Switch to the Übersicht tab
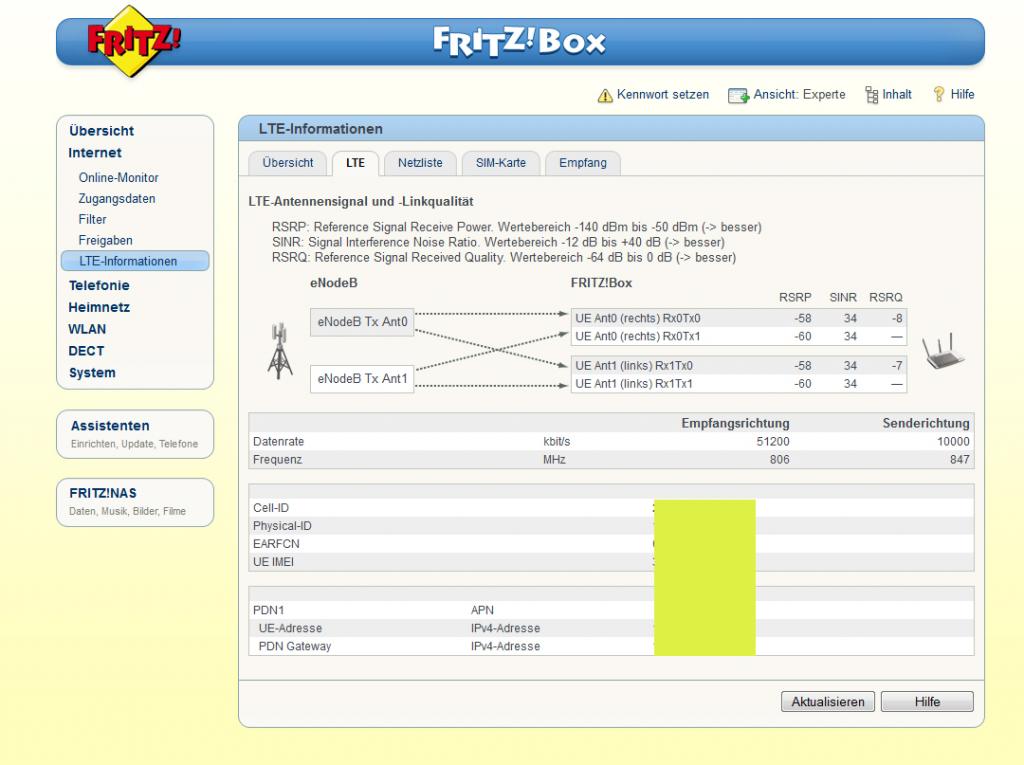 pos(287,162)
